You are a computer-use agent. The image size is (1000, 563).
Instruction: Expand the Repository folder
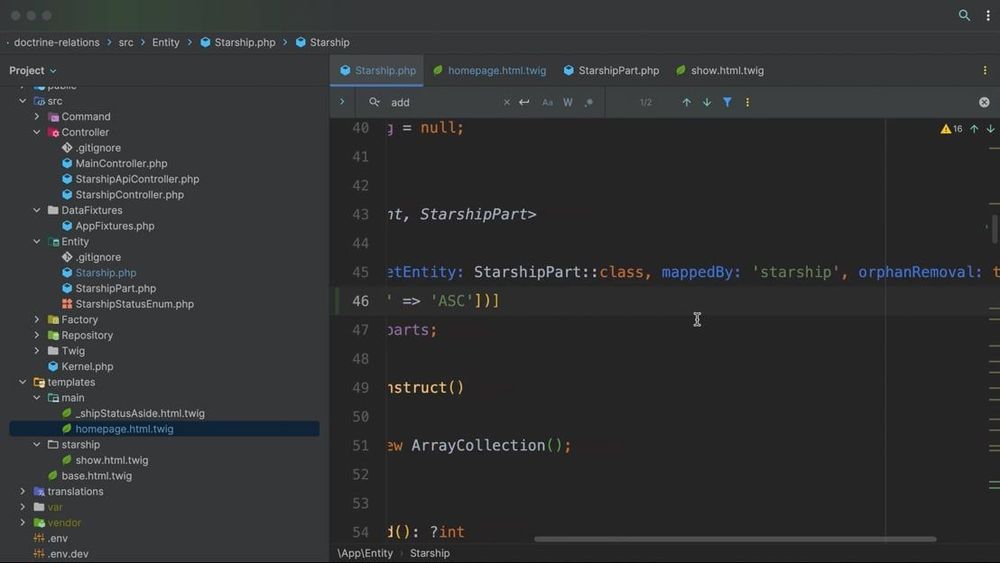(36, 335)
